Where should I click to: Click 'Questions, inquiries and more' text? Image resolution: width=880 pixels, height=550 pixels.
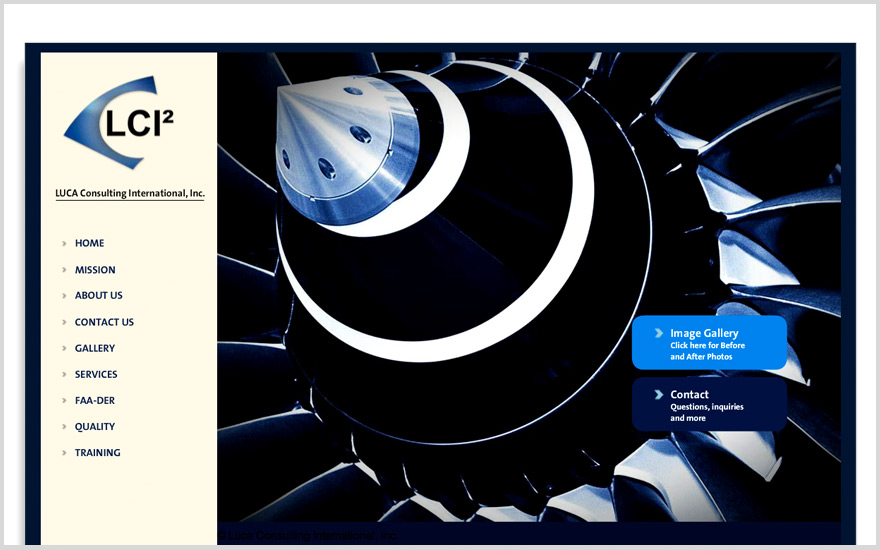(707, 412)
